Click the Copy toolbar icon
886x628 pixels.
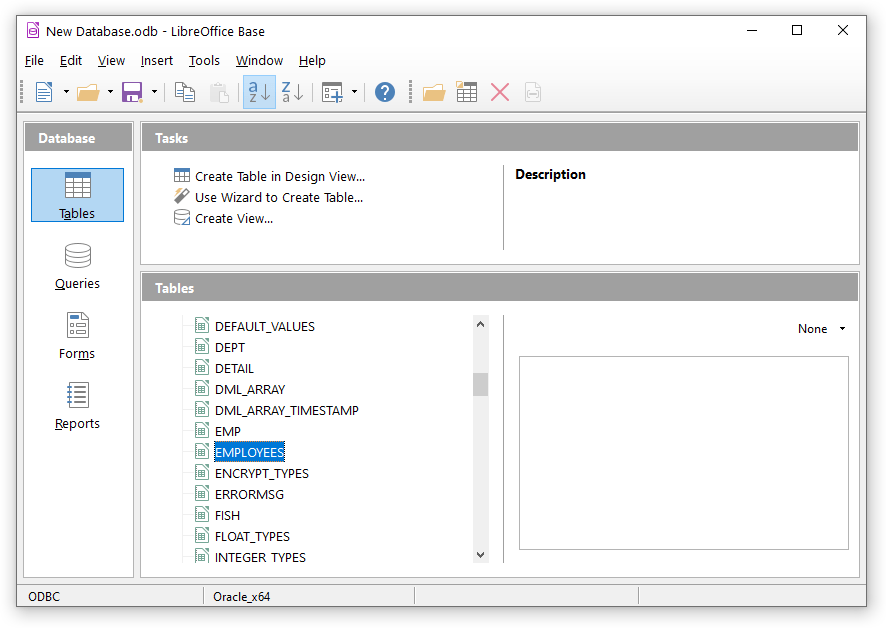point(184,91)
